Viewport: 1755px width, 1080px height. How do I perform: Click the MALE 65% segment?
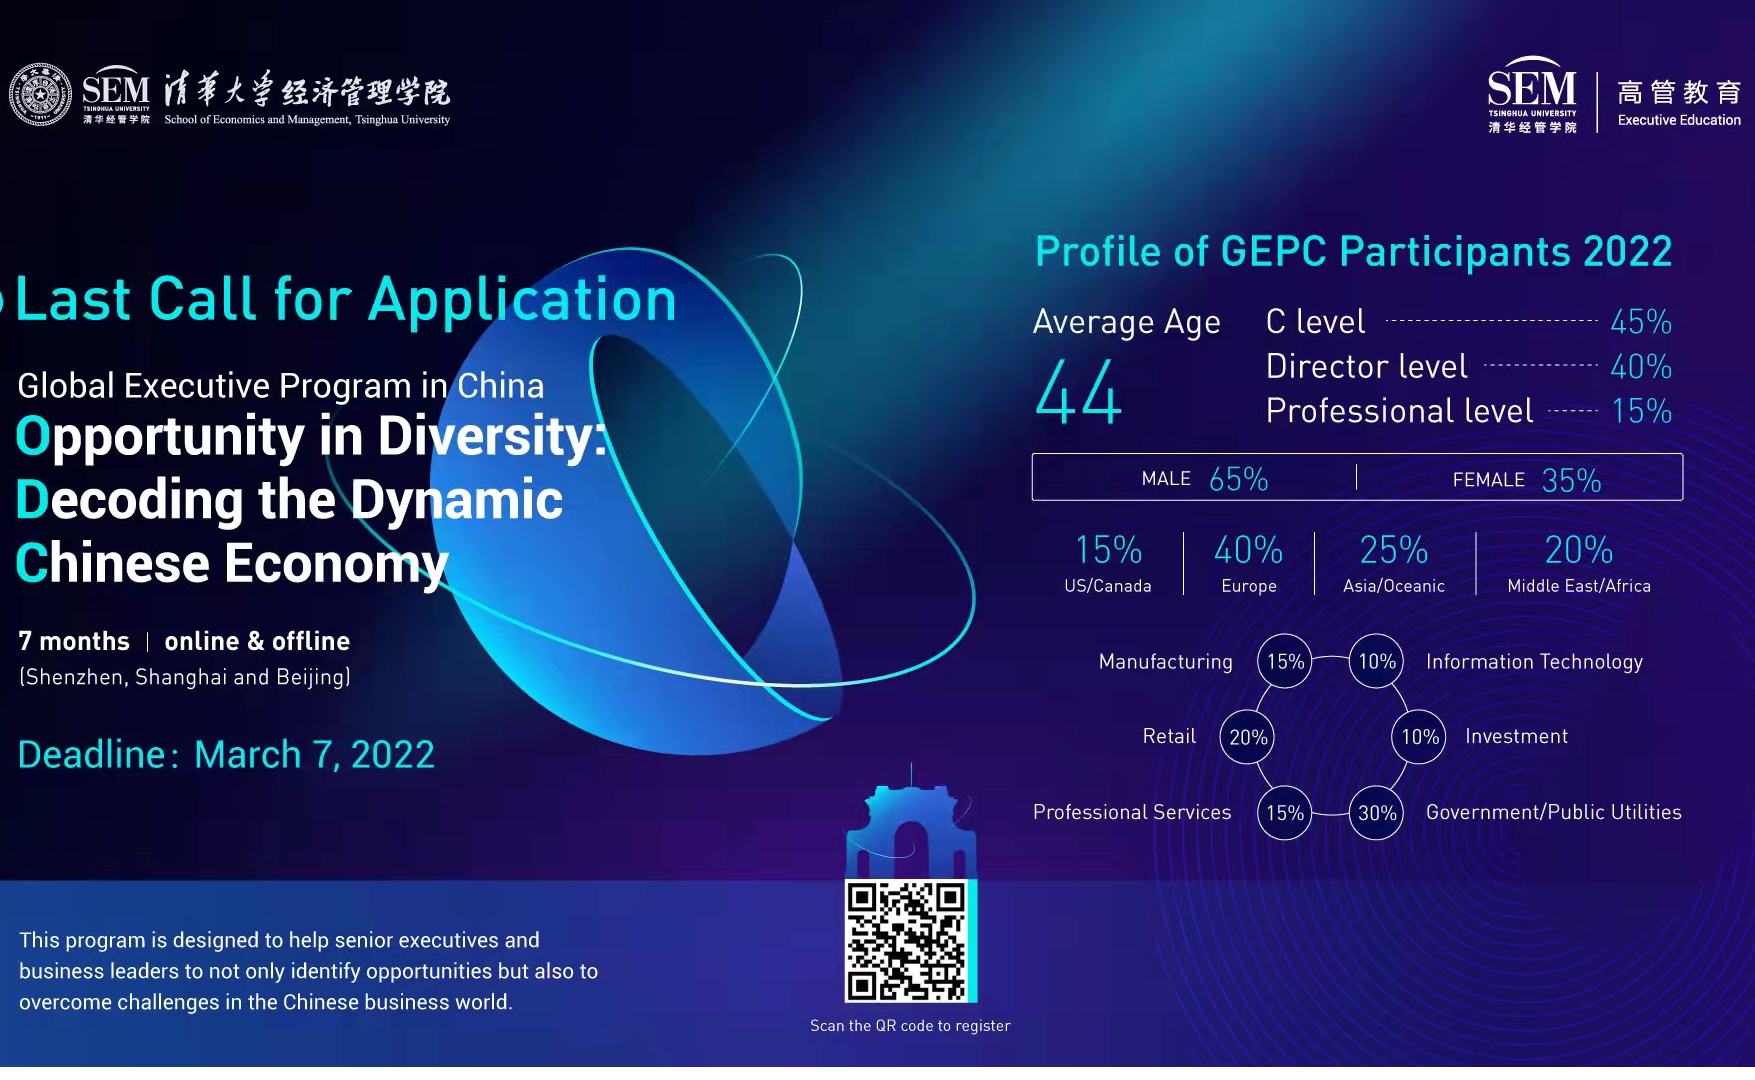pos(1204,479)
